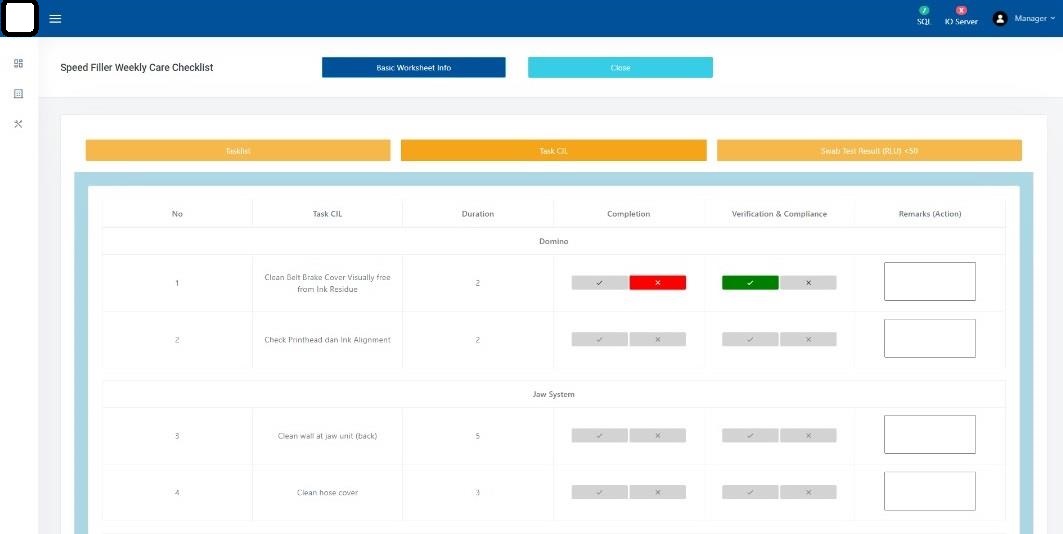The height and width of the screenshot is (534, 1063).
Task: Set task 4 verification check to passed
Action: pyautogui.click(x=750, y=492)
